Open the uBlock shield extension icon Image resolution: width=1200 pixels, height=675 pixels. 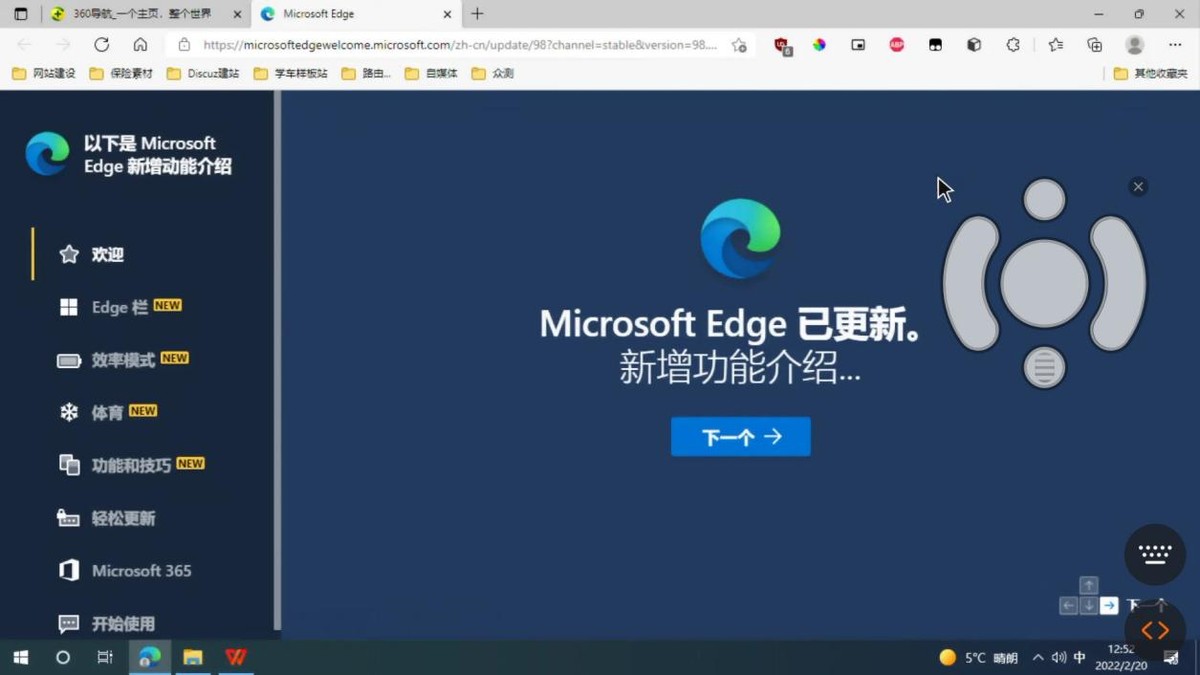click(x=782, y=45)
